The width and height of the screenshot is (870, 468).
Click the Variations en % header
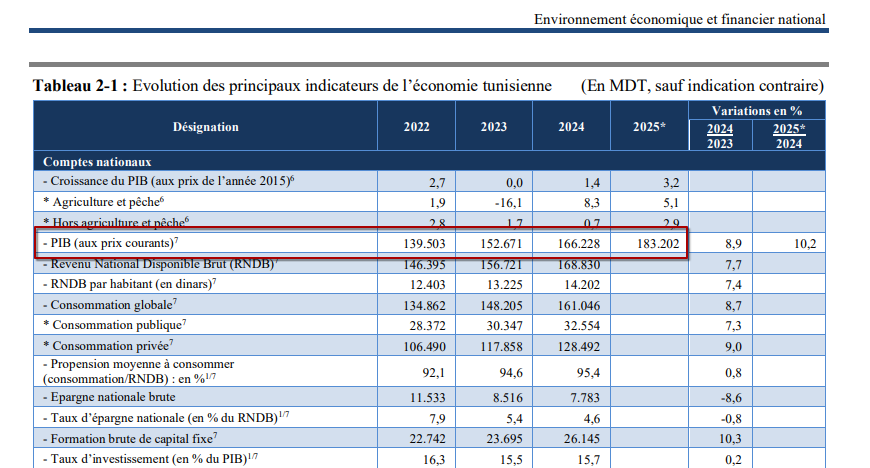[x=758, y=110]
